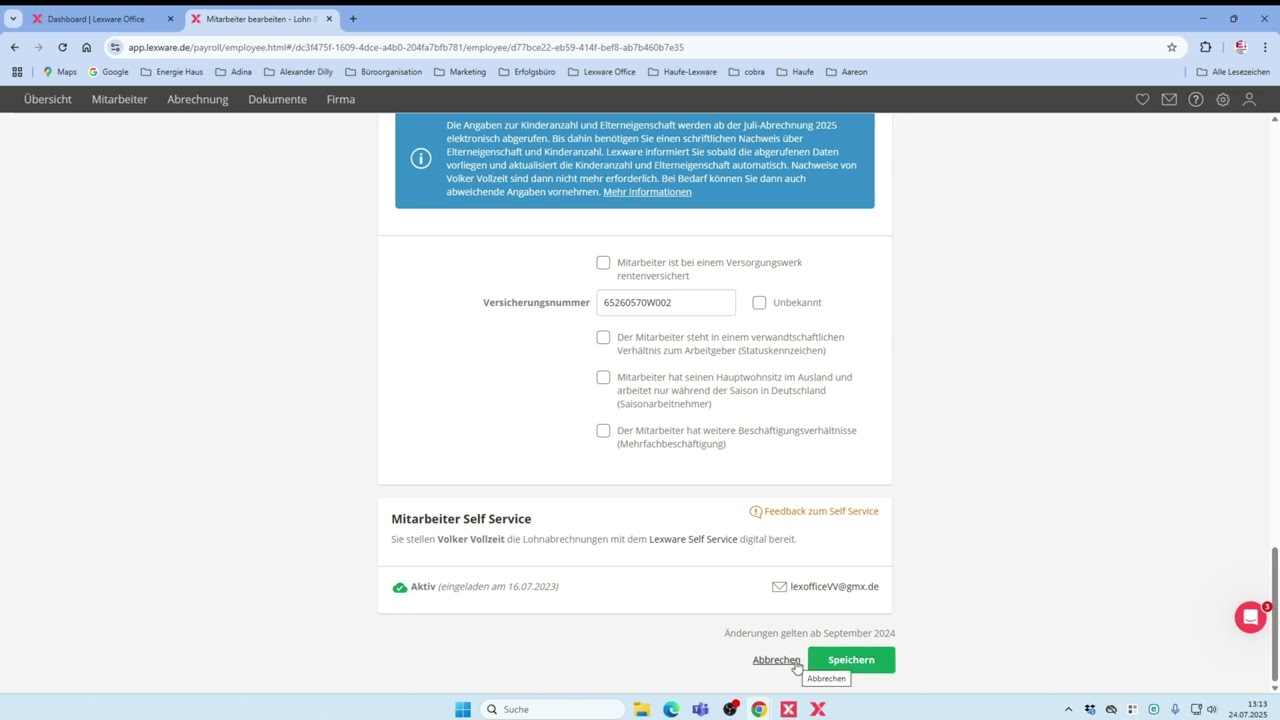Click the microphone icon in system tray
The image size is (1280, 720).
(x=1175, y=709)
